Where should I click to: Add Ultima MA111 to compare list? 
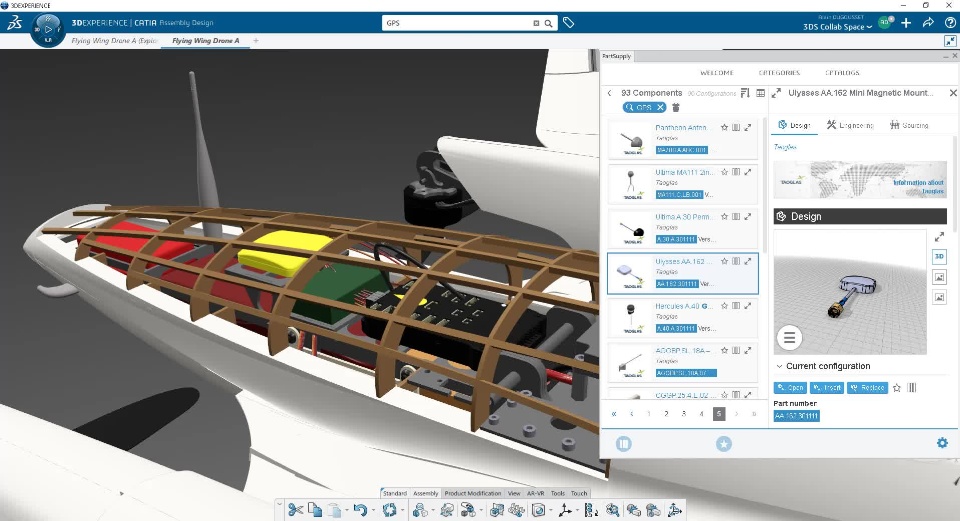[x=736, y=172]
